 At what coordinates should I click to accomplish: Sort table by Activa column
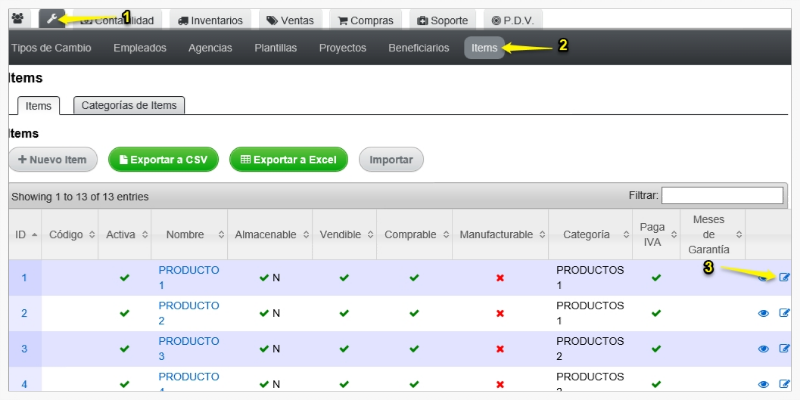(x=124, y=235)
